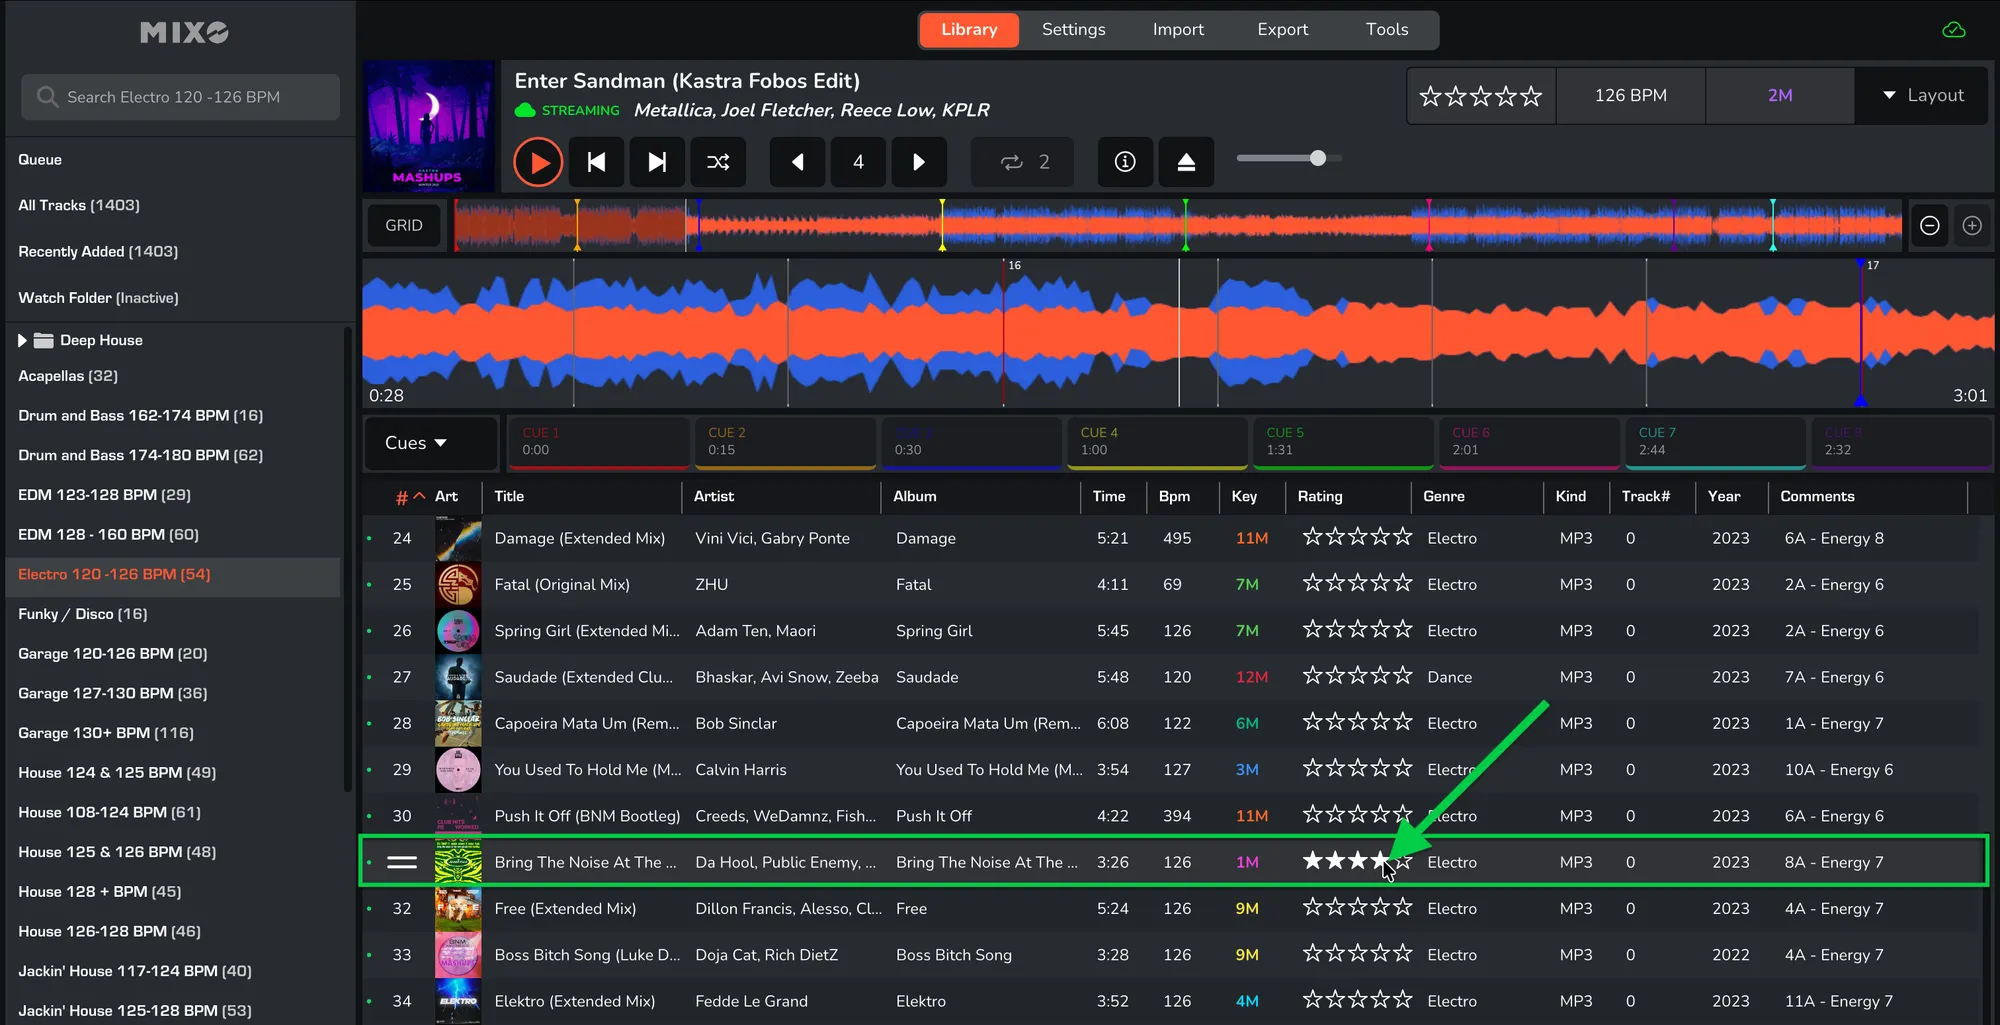Viewport: 2000px width, 1025px height.
Task: Zoom out the waveform overview
Action: (x=1930, y=226)
